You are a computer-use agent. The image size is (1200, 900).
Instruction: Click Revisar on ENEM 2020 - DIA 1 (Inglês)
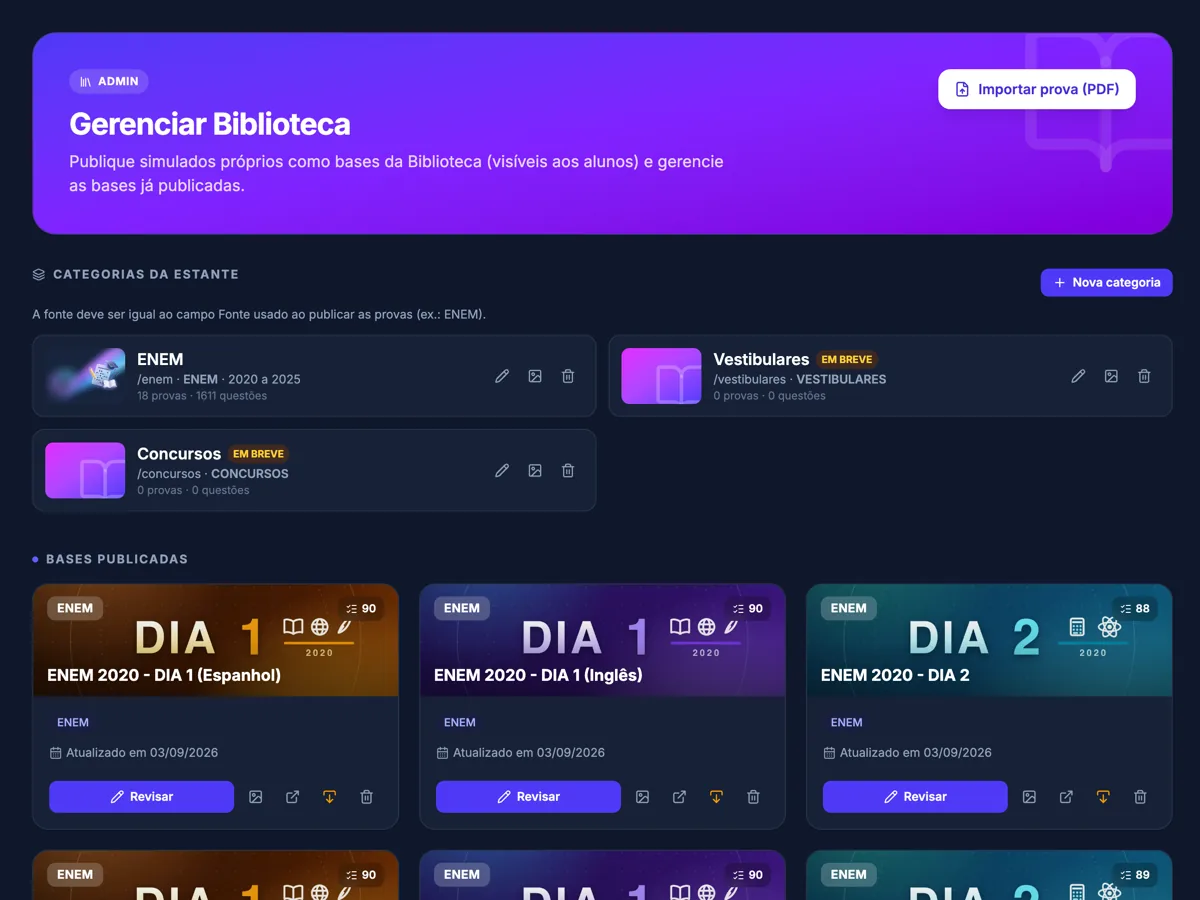tap(528, 797)
